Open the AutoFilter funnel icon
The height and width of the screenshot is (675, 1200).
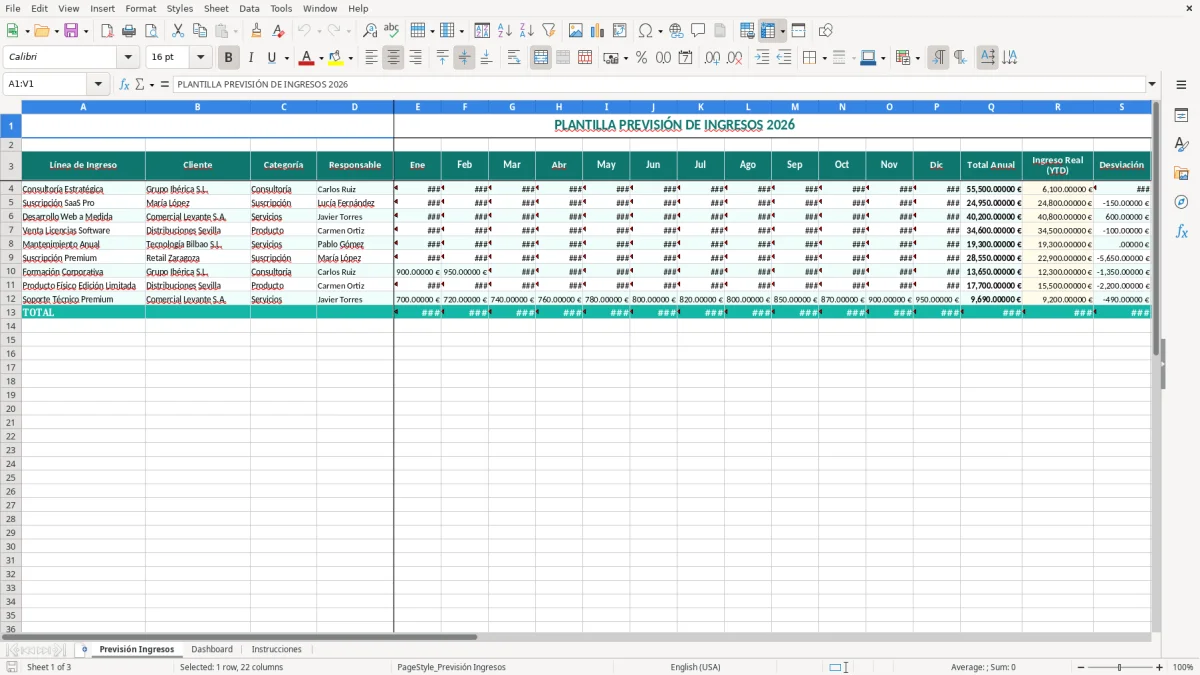549,31
